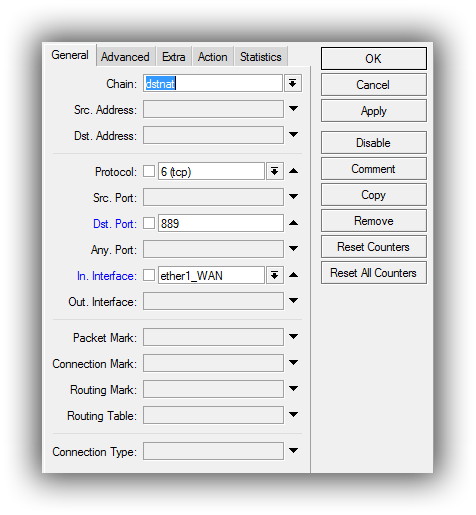Expand the Dst. Address field arrow
This screenshot has height=515, width=476.
(293, 135)
